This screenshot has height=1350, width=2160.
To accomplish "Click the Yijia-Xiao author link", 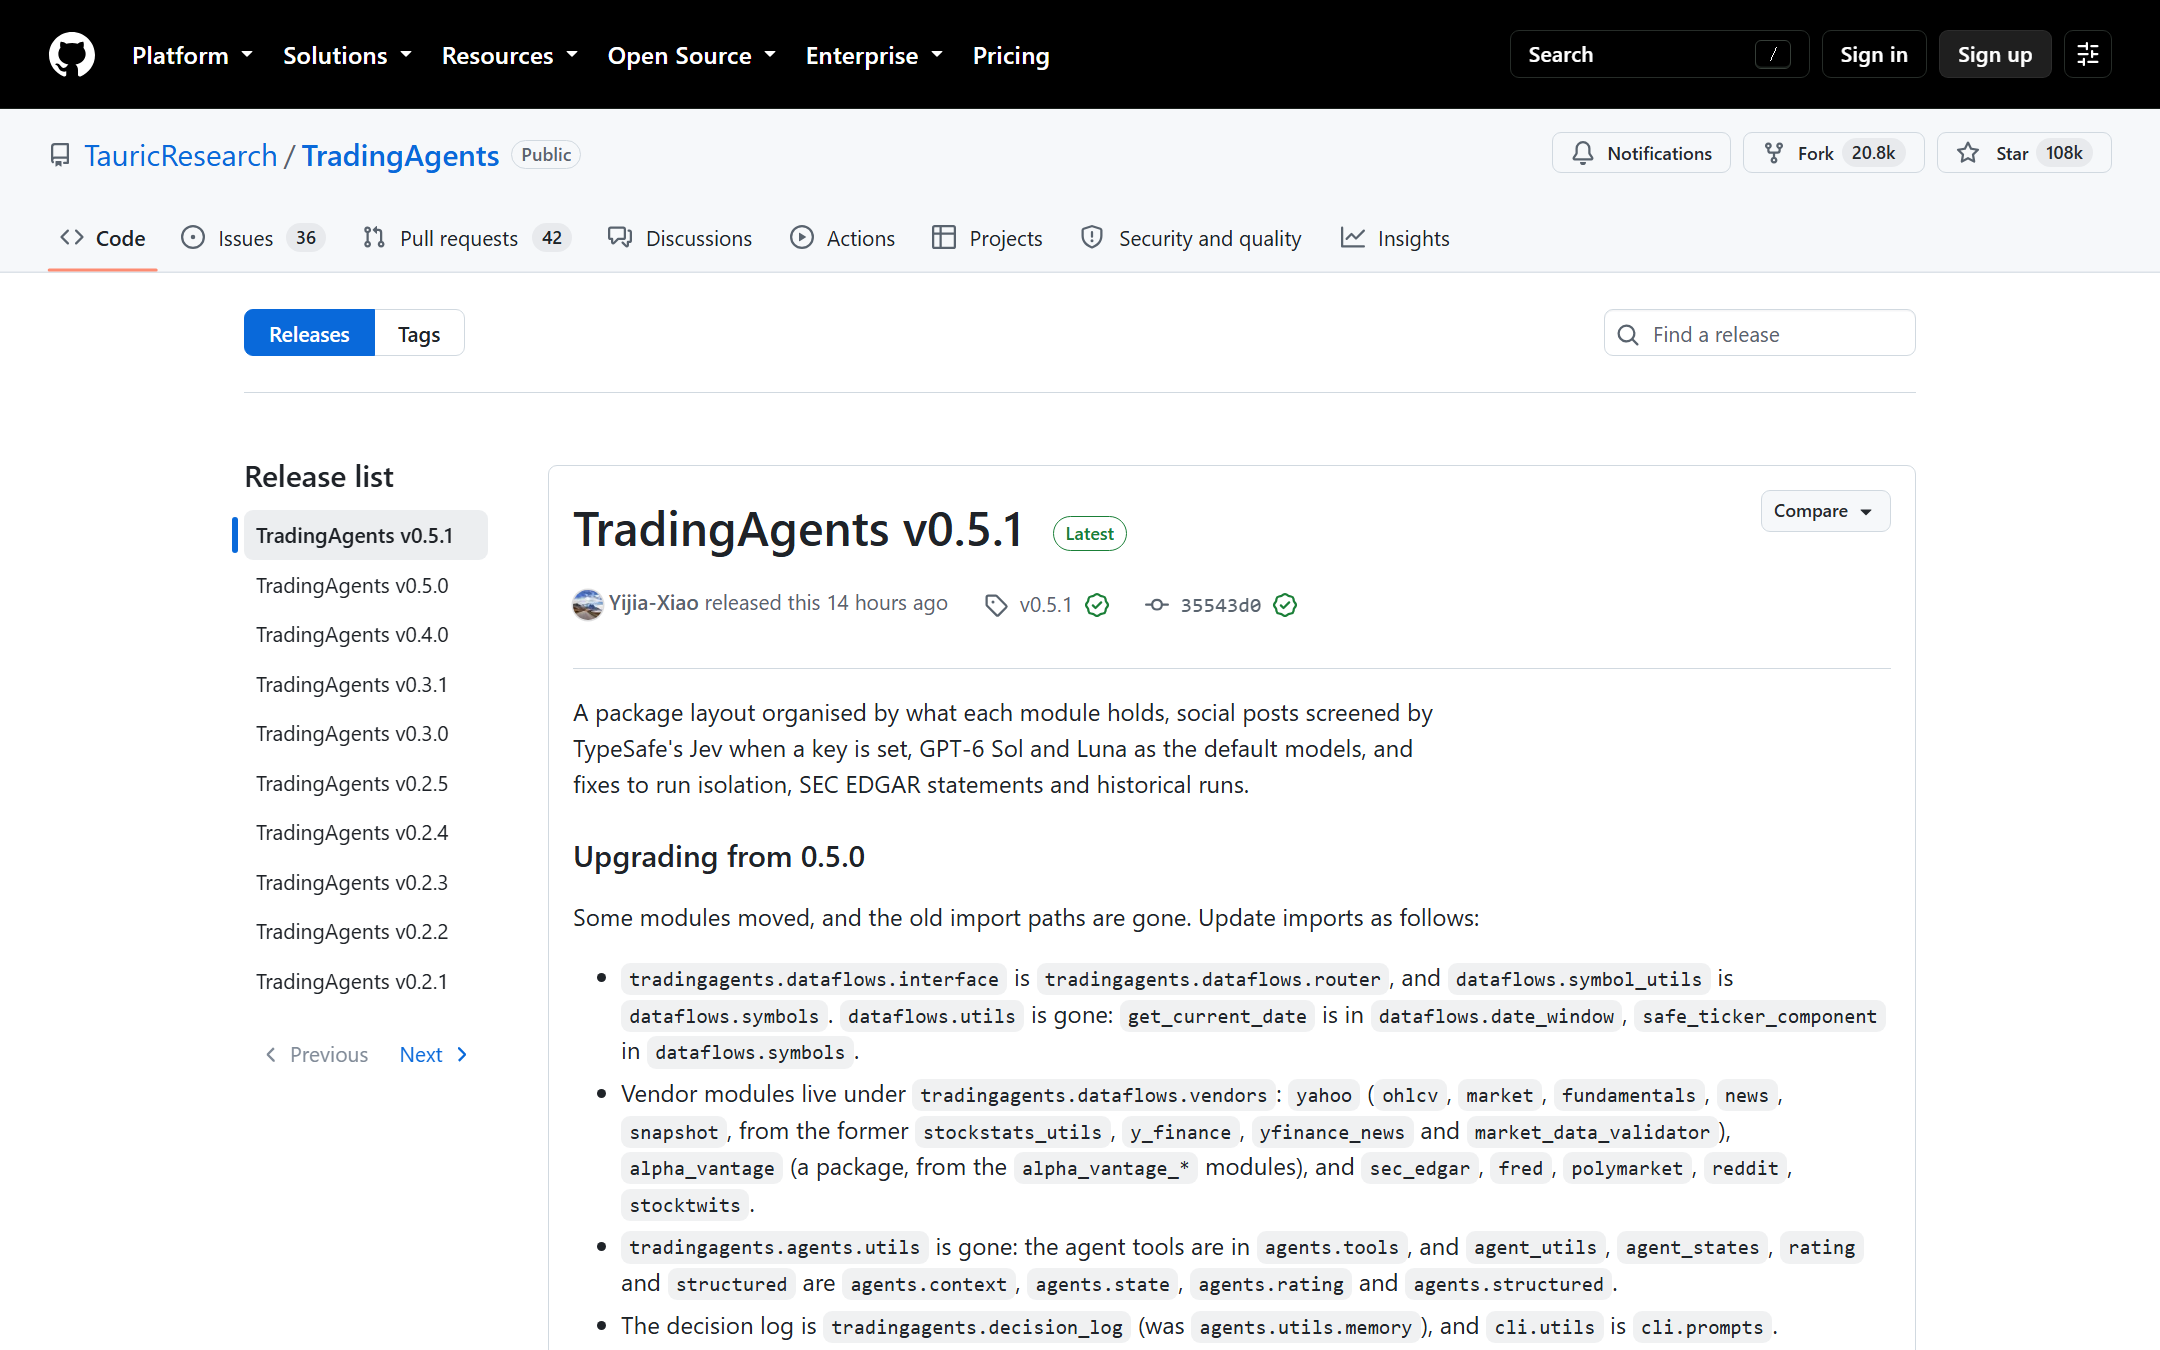I will click(x=653, y=603).
